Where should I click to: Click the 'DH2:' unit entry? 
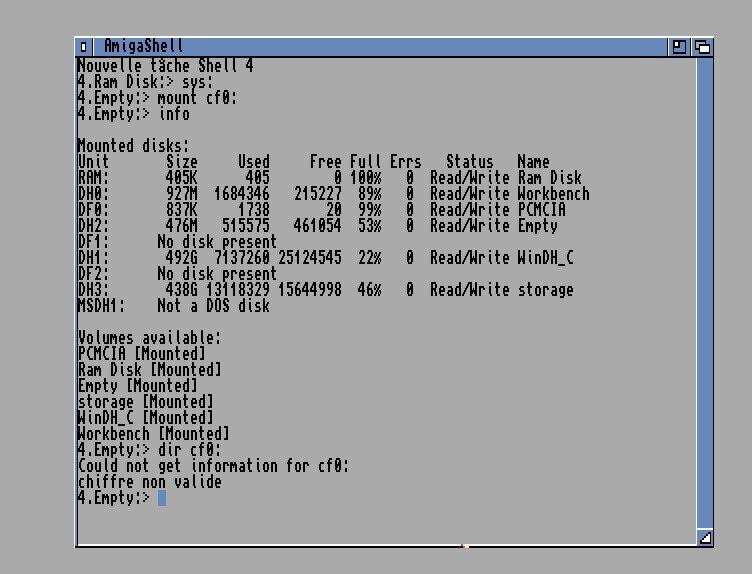[x=94, y=226]
